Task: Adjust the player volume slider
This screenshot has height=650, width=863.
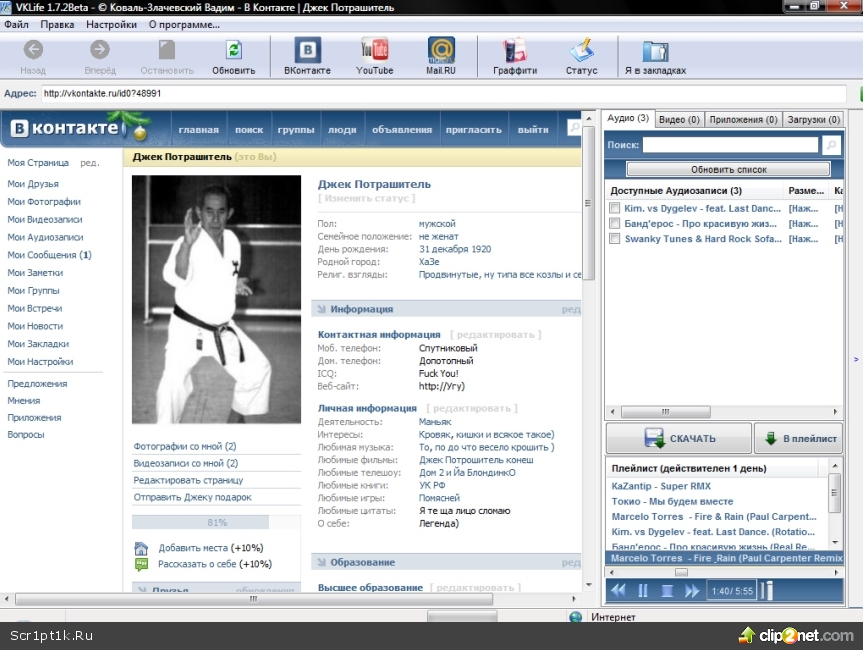Action: (x=767, y=591)
